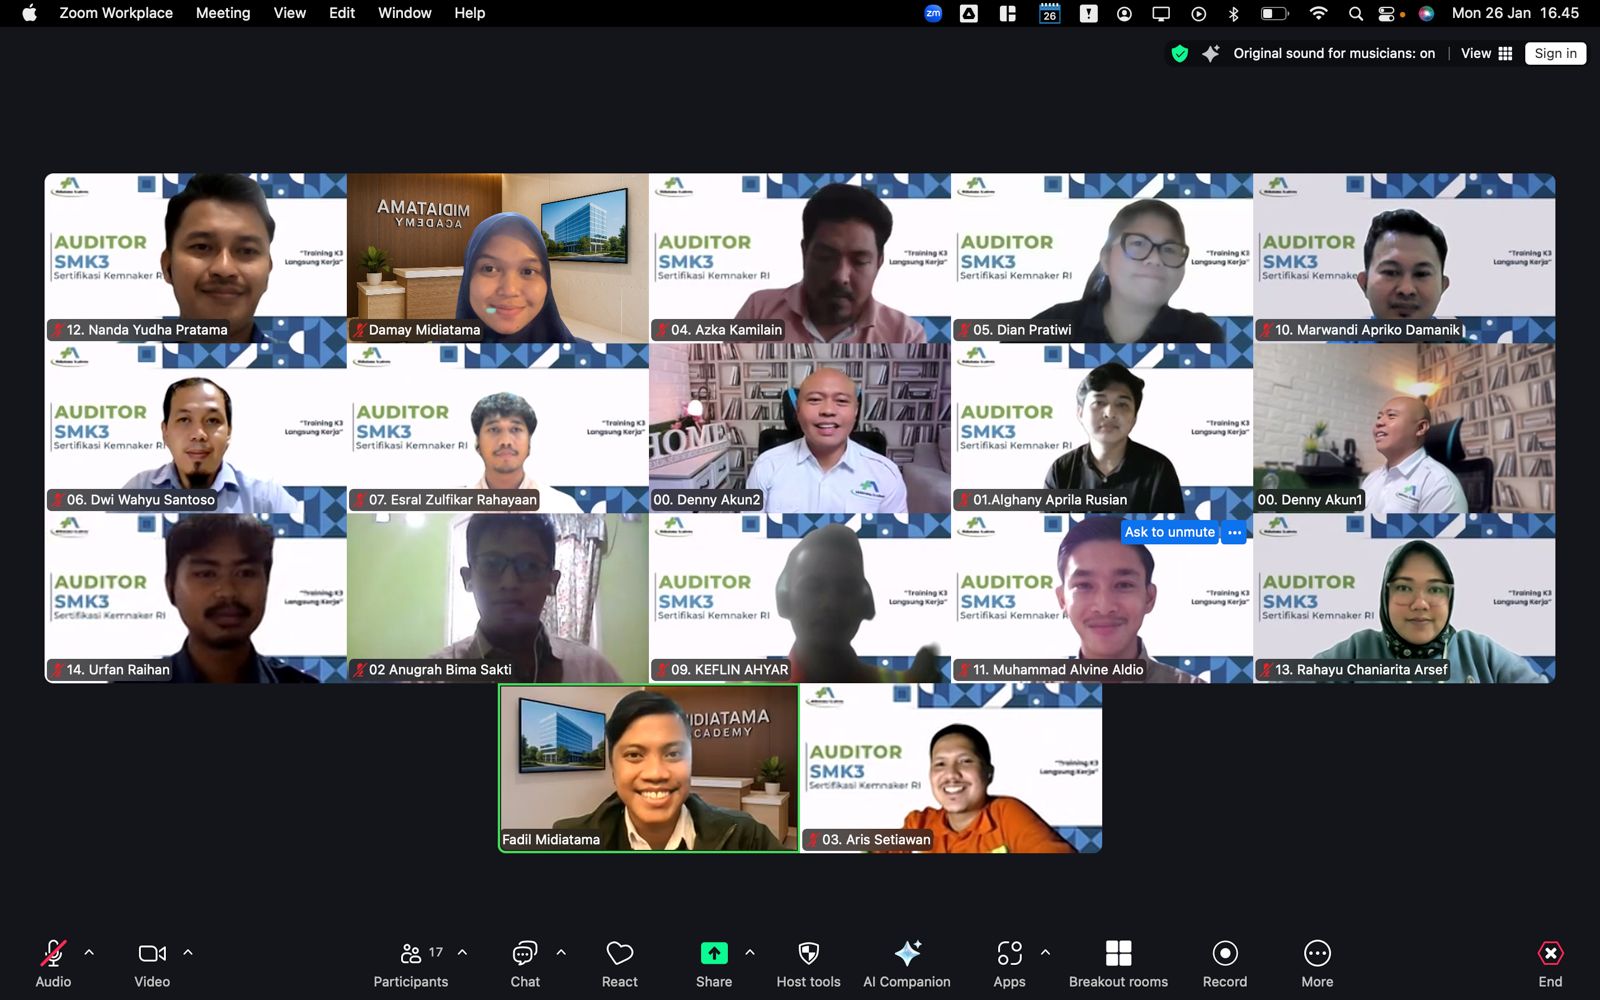The width and height of the screenshot is (1600, 1000).
Task: Toggle the camera with Video button
Action: 152,963
